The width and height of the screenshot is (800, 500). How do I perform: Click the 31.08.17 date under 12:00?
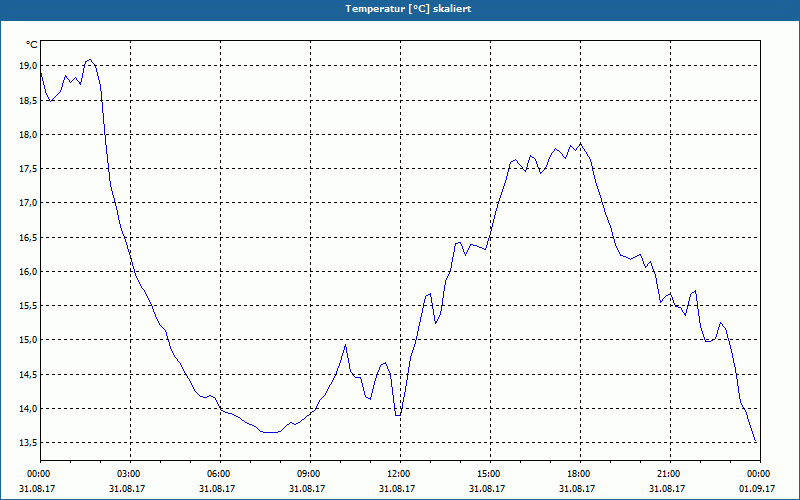point(397,488)
